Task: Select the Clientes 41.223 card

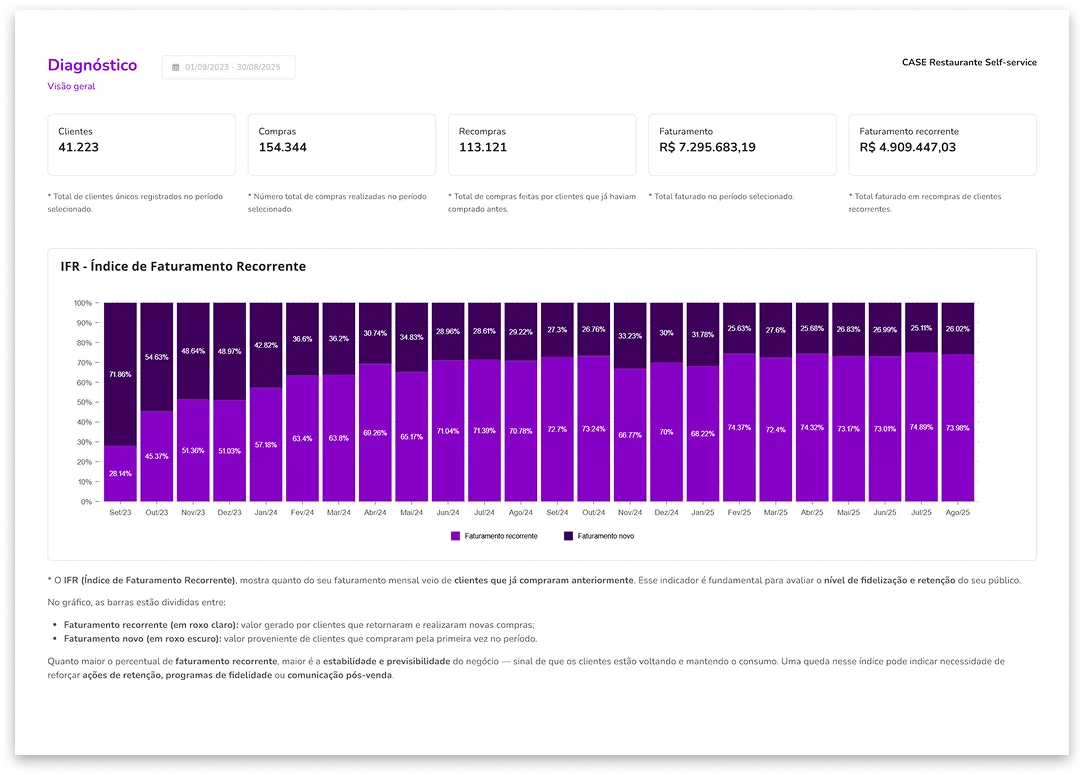Action: [141, 145]
